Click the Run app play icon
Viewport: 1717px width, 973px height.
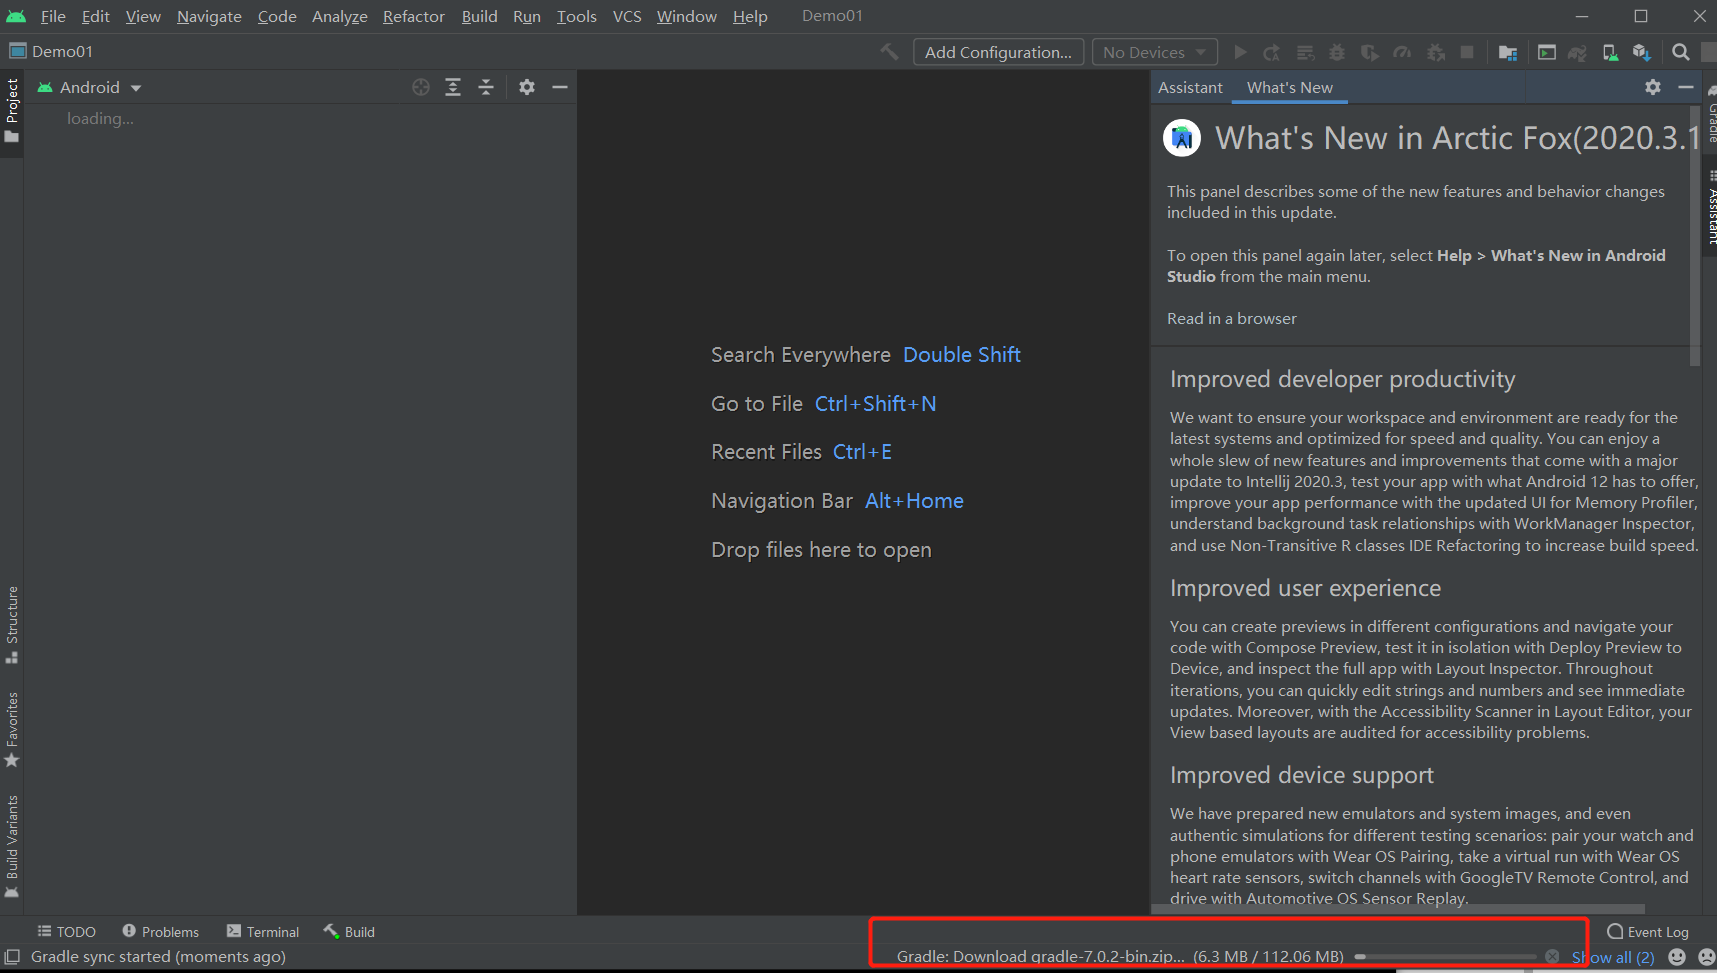(x=1240, y=52)
